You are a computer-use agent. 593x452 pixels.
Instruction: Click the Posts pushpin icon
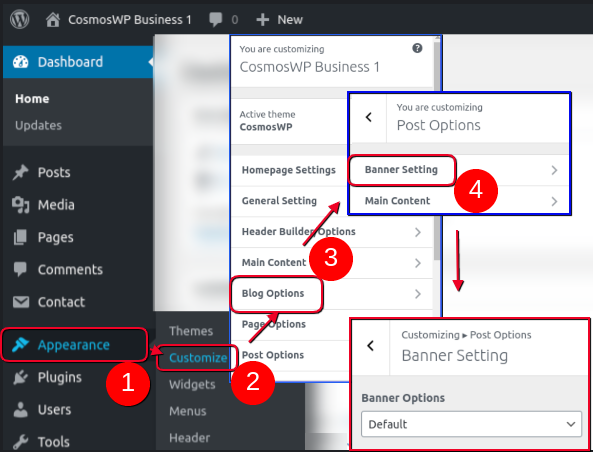[20, 172]
